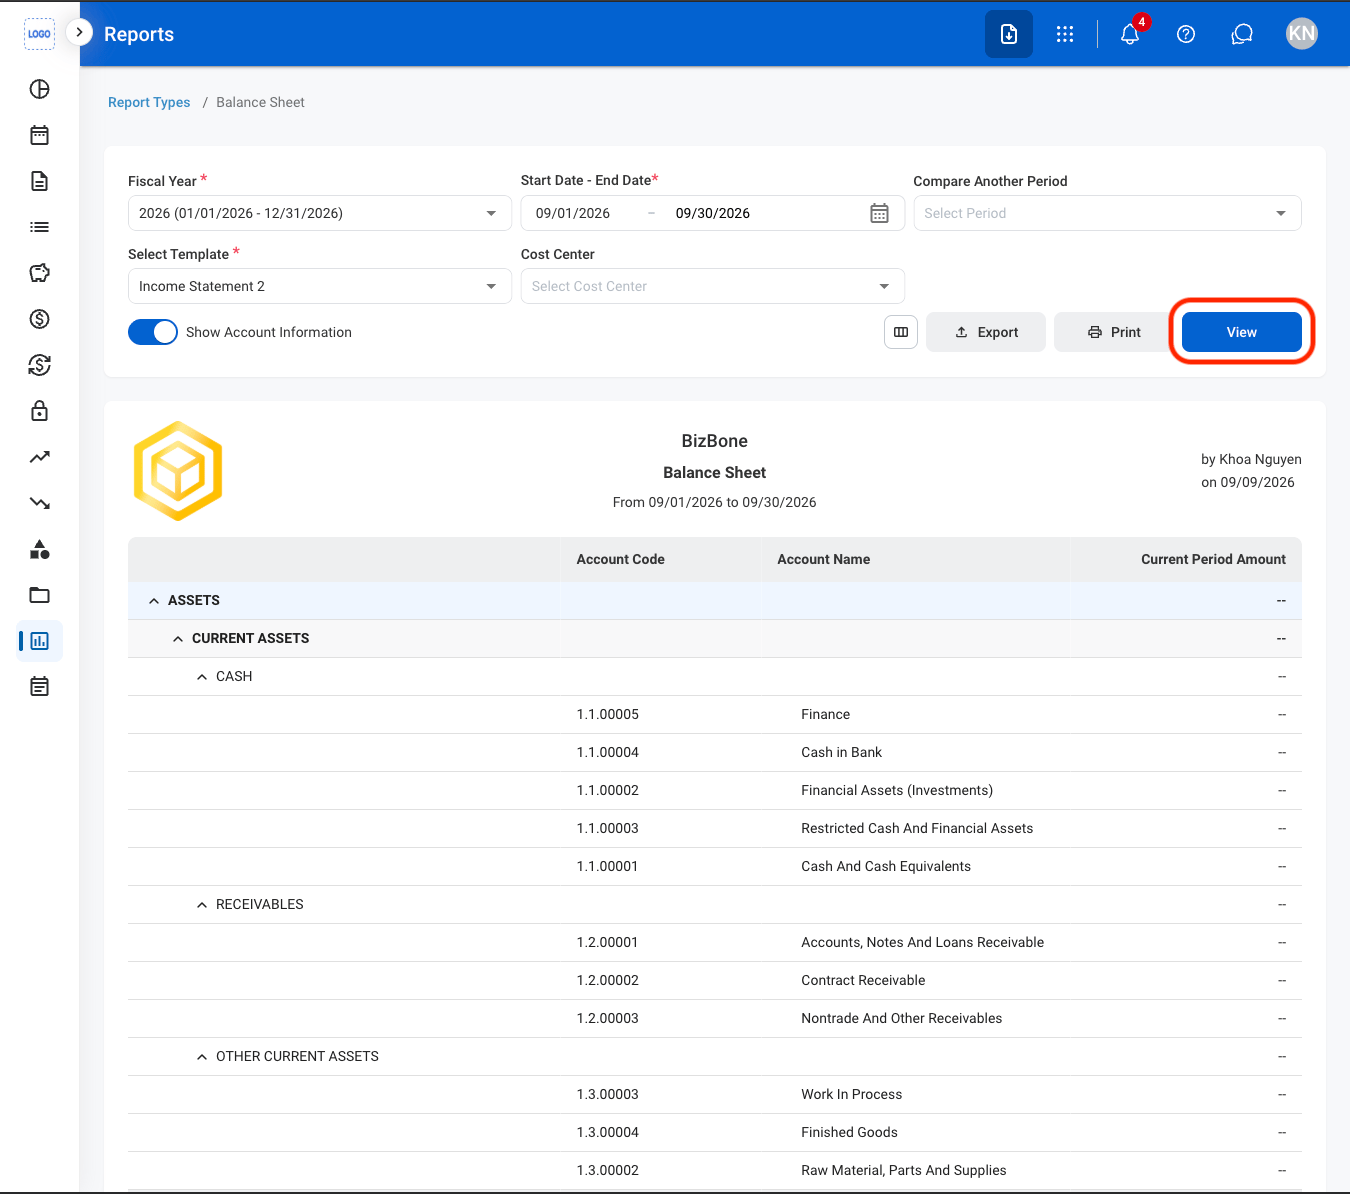Open the Select Template dropdown

(319, 286)
